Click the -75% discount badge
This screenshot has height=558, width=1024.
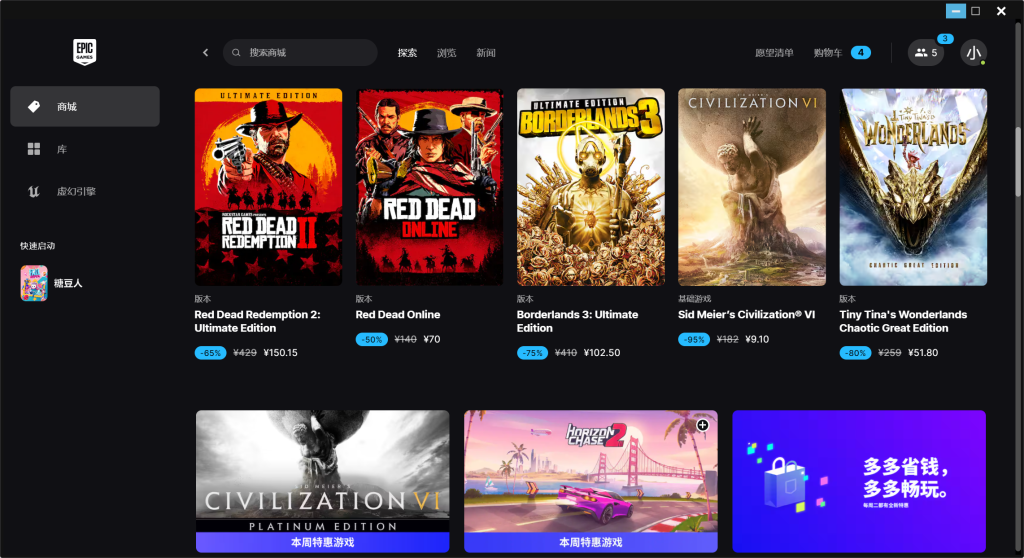[532, 353]
